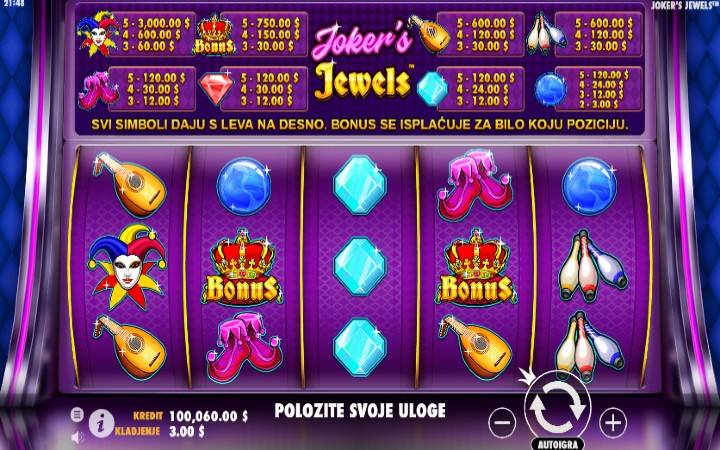The width and height of the screenshot is (720, 450).
Task: Click the Bonus crown on reel two
Action: (242, 267)
